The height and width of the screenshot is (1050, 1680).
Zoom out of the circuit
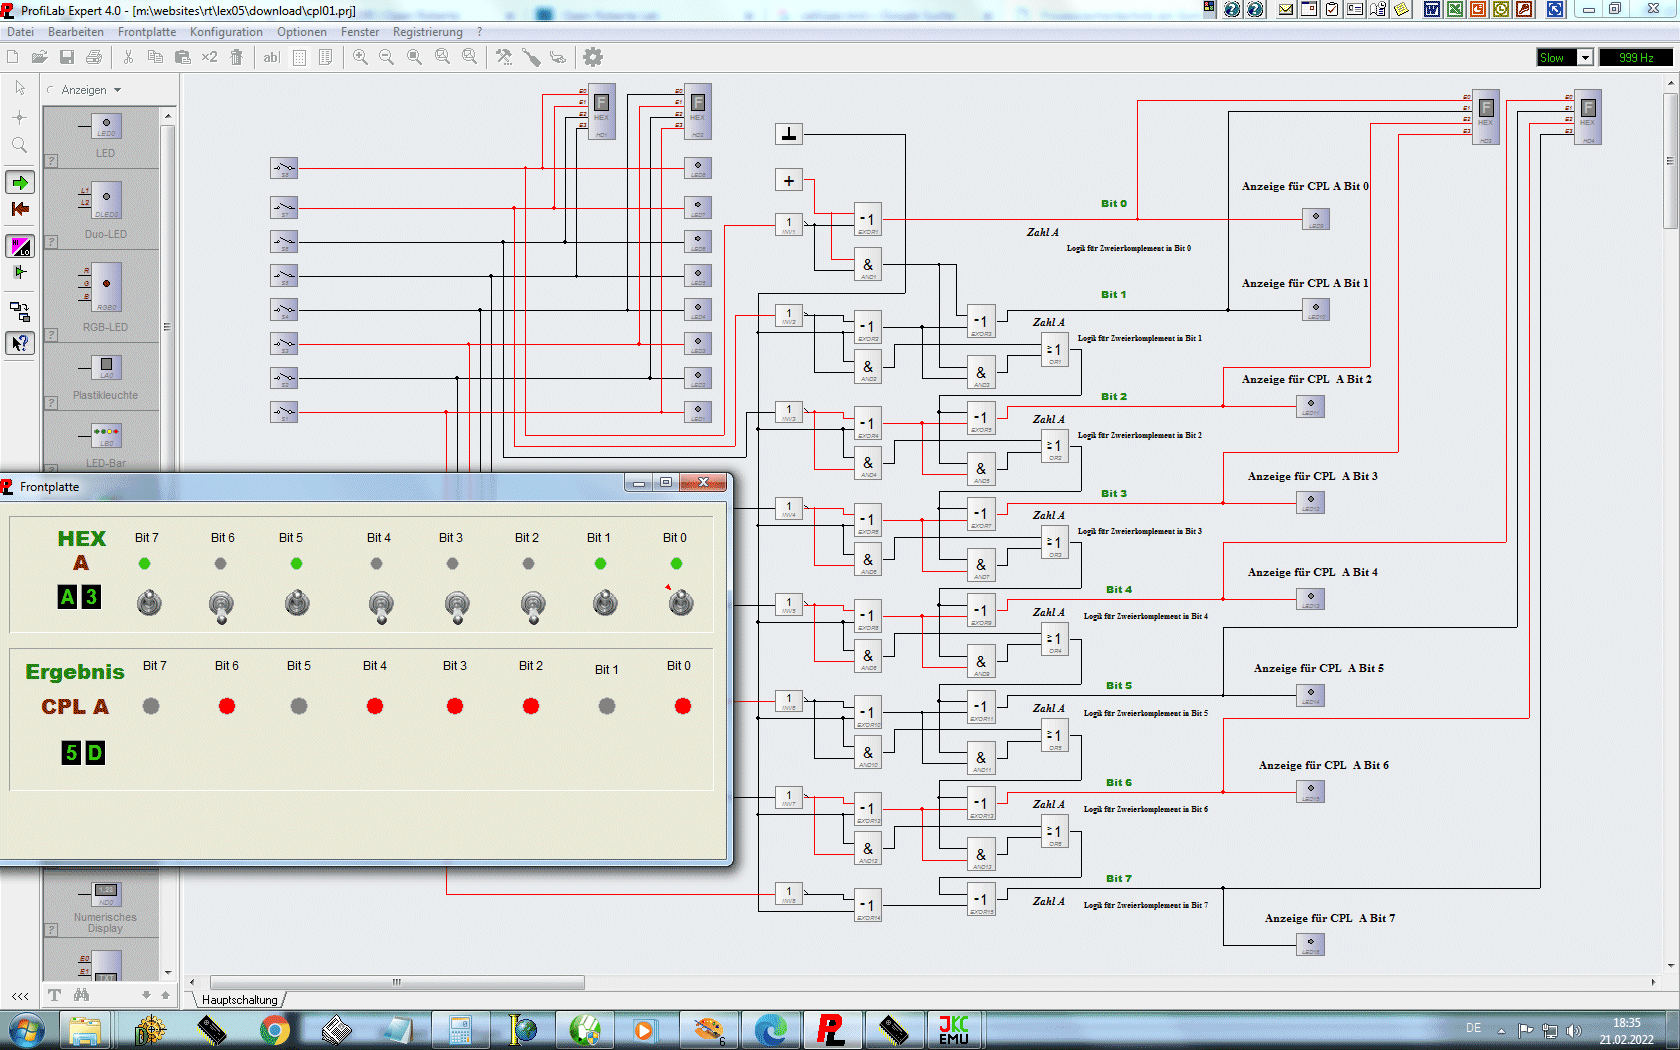coord(387,57)
